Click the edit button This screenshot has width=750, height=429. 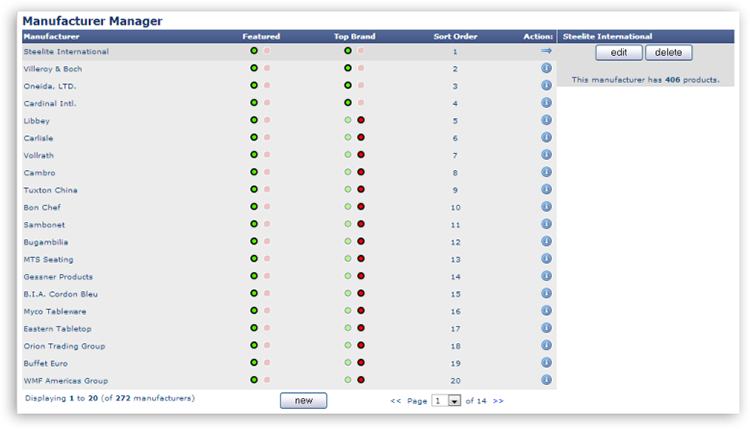coord(619,53)
